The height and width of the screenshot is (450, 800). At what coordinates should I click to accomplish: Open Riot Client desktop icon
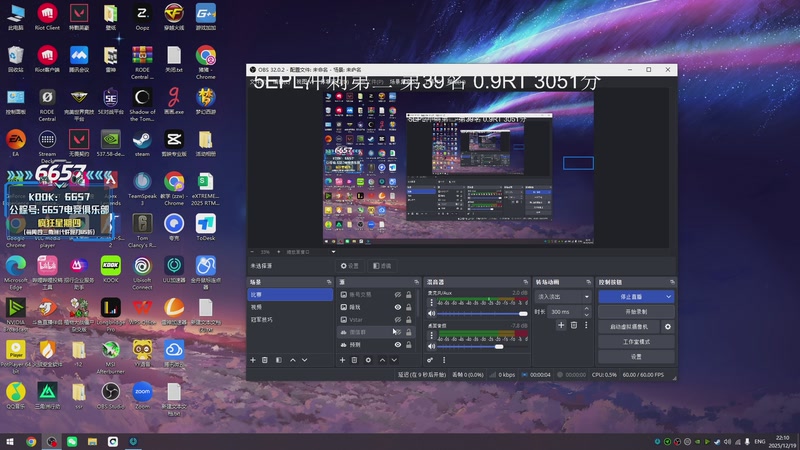click(x=47, y=17)
